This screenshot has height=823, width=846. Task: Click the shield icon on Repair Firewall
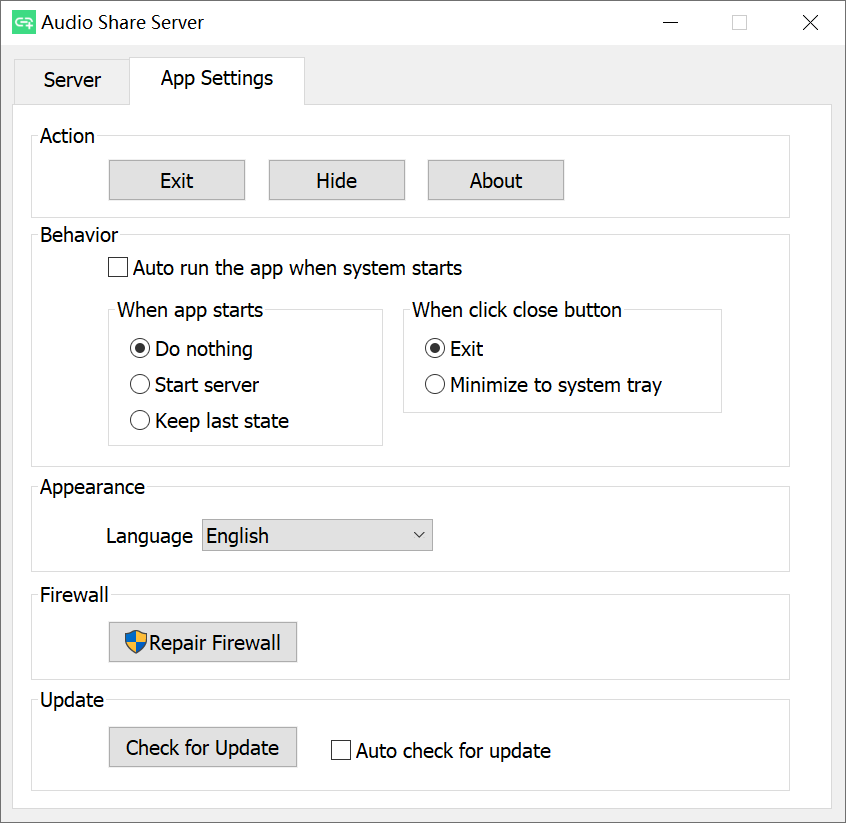[136, 642]
